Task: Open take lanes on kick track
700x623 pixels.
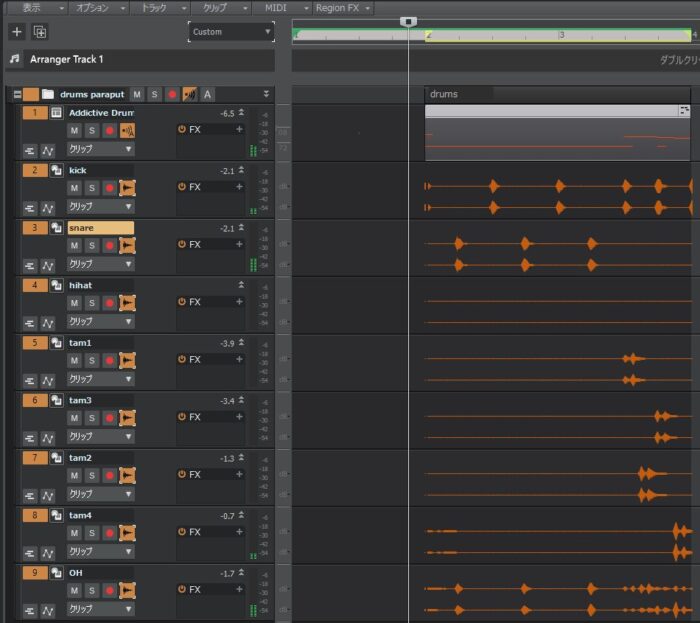Action: pyautogui.click(x=30, y=208)
